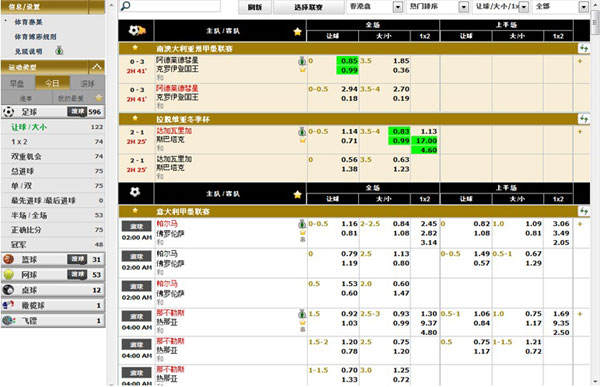Viewport: 600px width, 387px height.
Task: Click the 滚球 live badge on 篮球
Action: pos(77,259)
